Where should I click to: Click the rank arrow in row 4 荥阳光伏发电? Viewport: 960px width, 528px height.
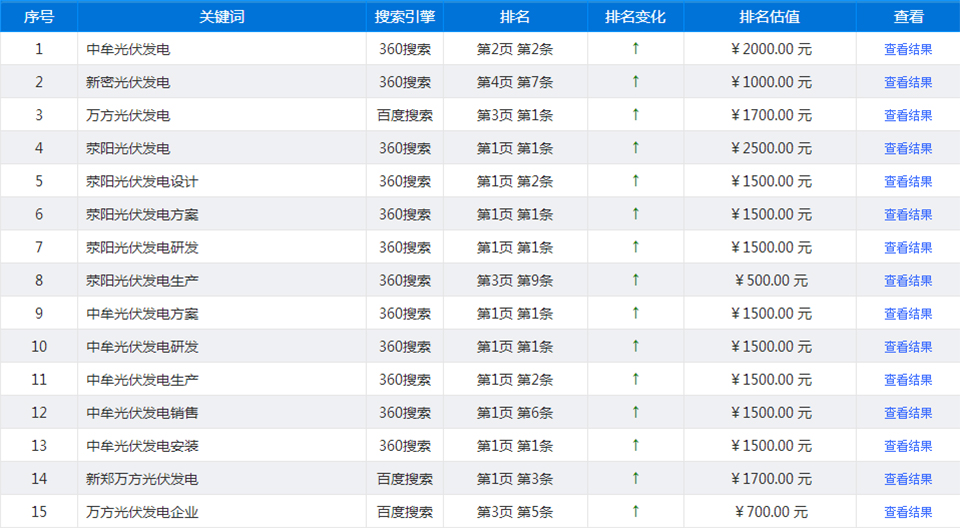tap(636, 148)
